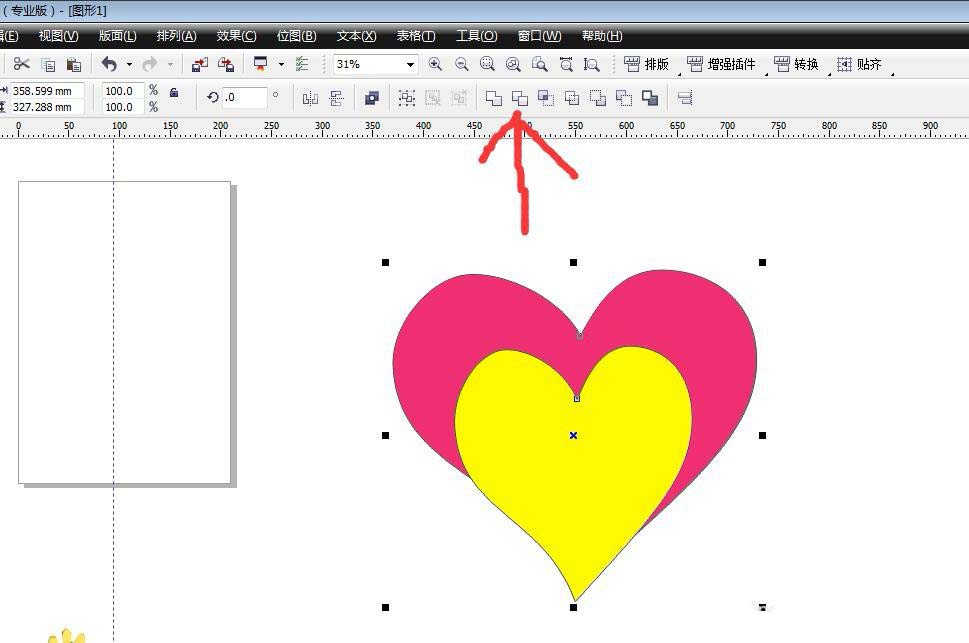Image resolution: width=969 pixels, height=643 pixels.
Task: Click the Export icon
Action: [226, 64]
